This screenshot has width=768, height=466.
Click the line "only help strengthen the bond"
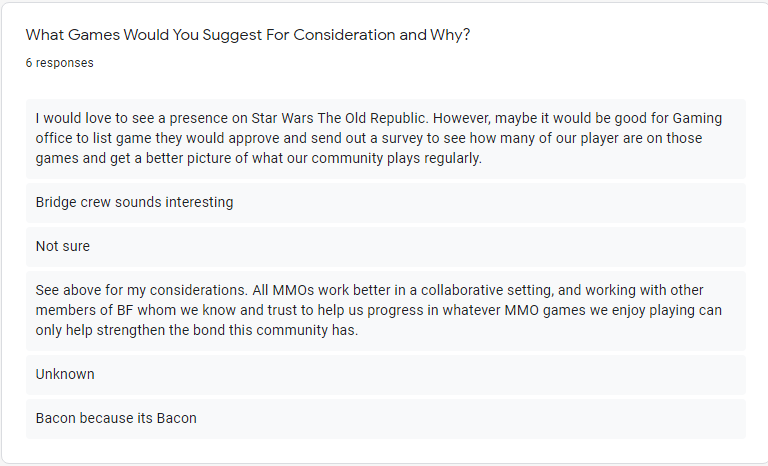pos(196,330)
